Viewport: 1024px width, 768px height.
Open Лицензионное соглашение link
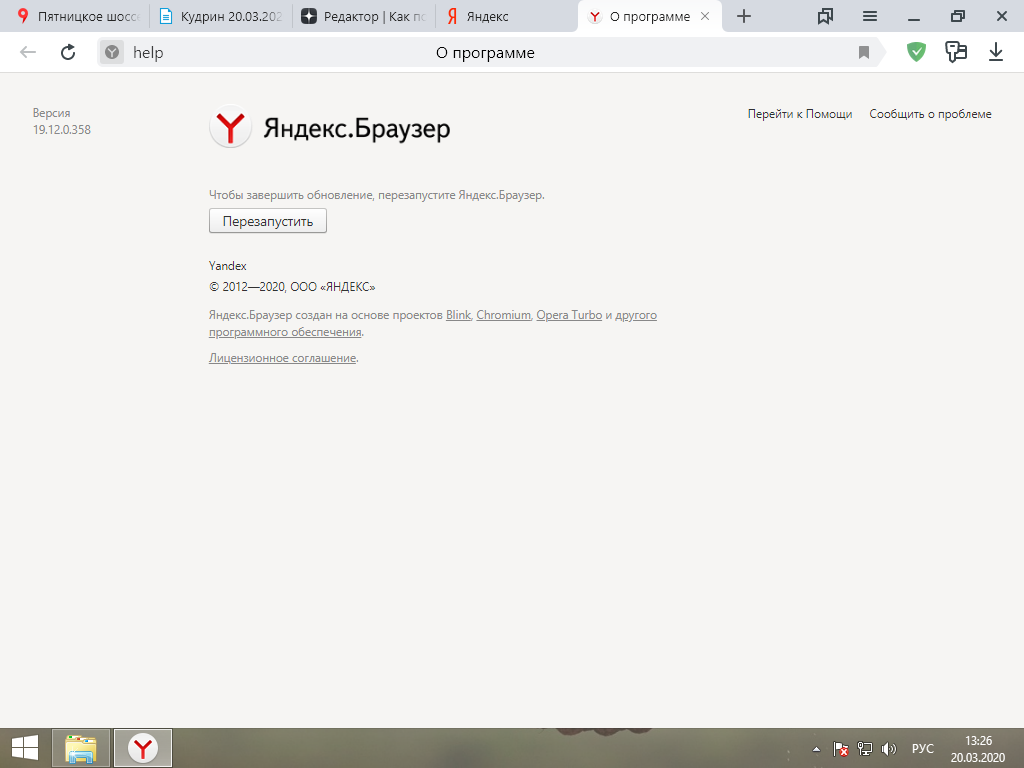(x=283, y=358)
